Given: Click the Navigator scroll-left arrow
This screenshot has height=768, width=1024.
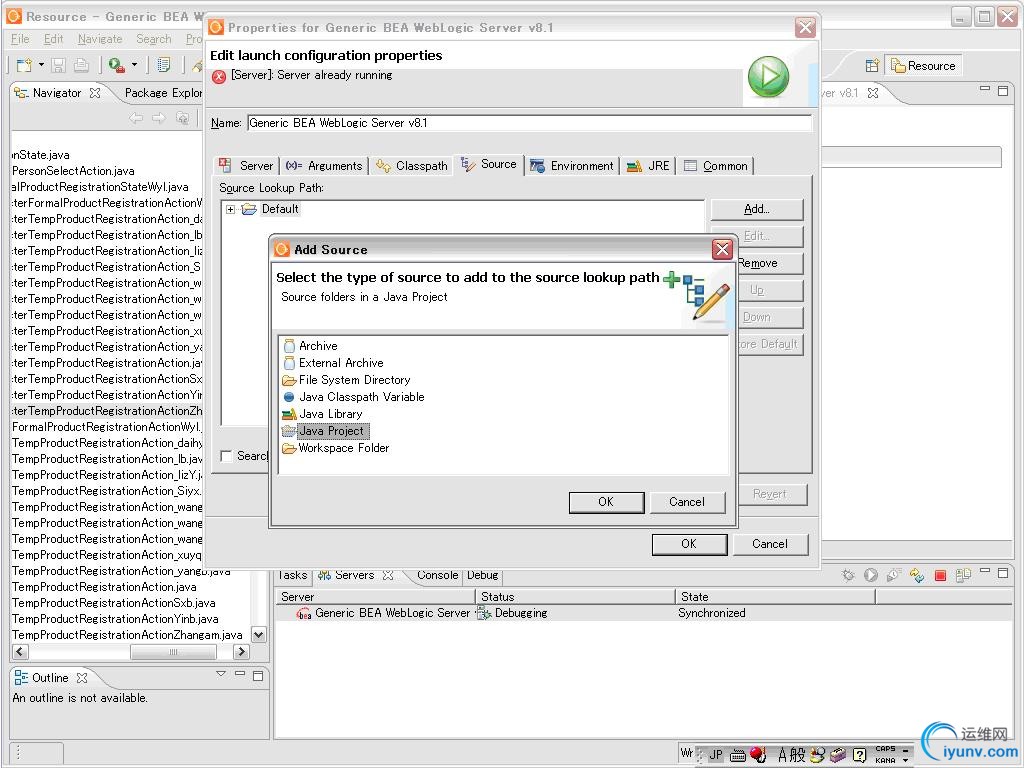Looking at the screenshot, I should pos(20,651).
